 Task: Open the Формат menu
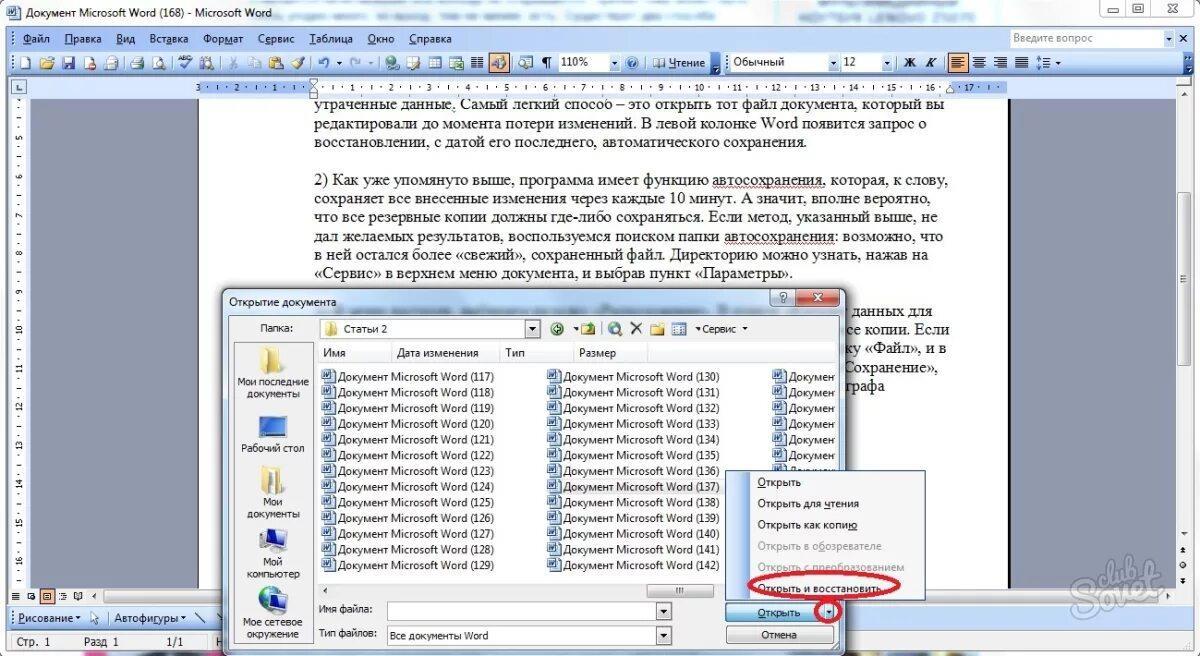click(x=222, y=39)
